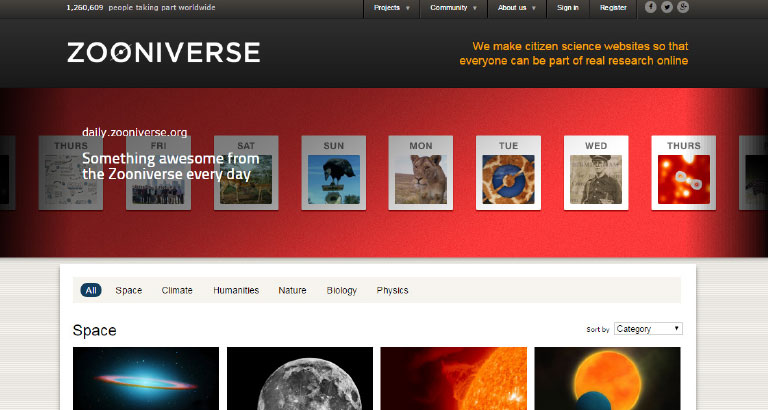
Task: Select the Humanities filter tab
Action: [236, 290]
